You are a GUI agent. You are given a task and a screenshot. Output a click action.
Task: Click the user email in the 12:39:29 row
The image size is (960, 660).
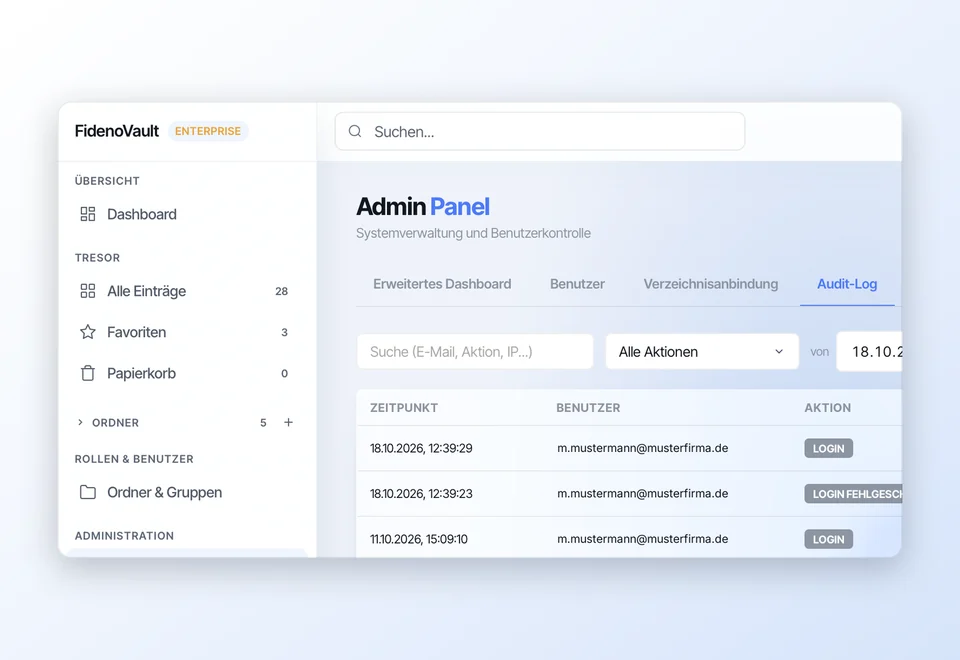coord(643,448)
